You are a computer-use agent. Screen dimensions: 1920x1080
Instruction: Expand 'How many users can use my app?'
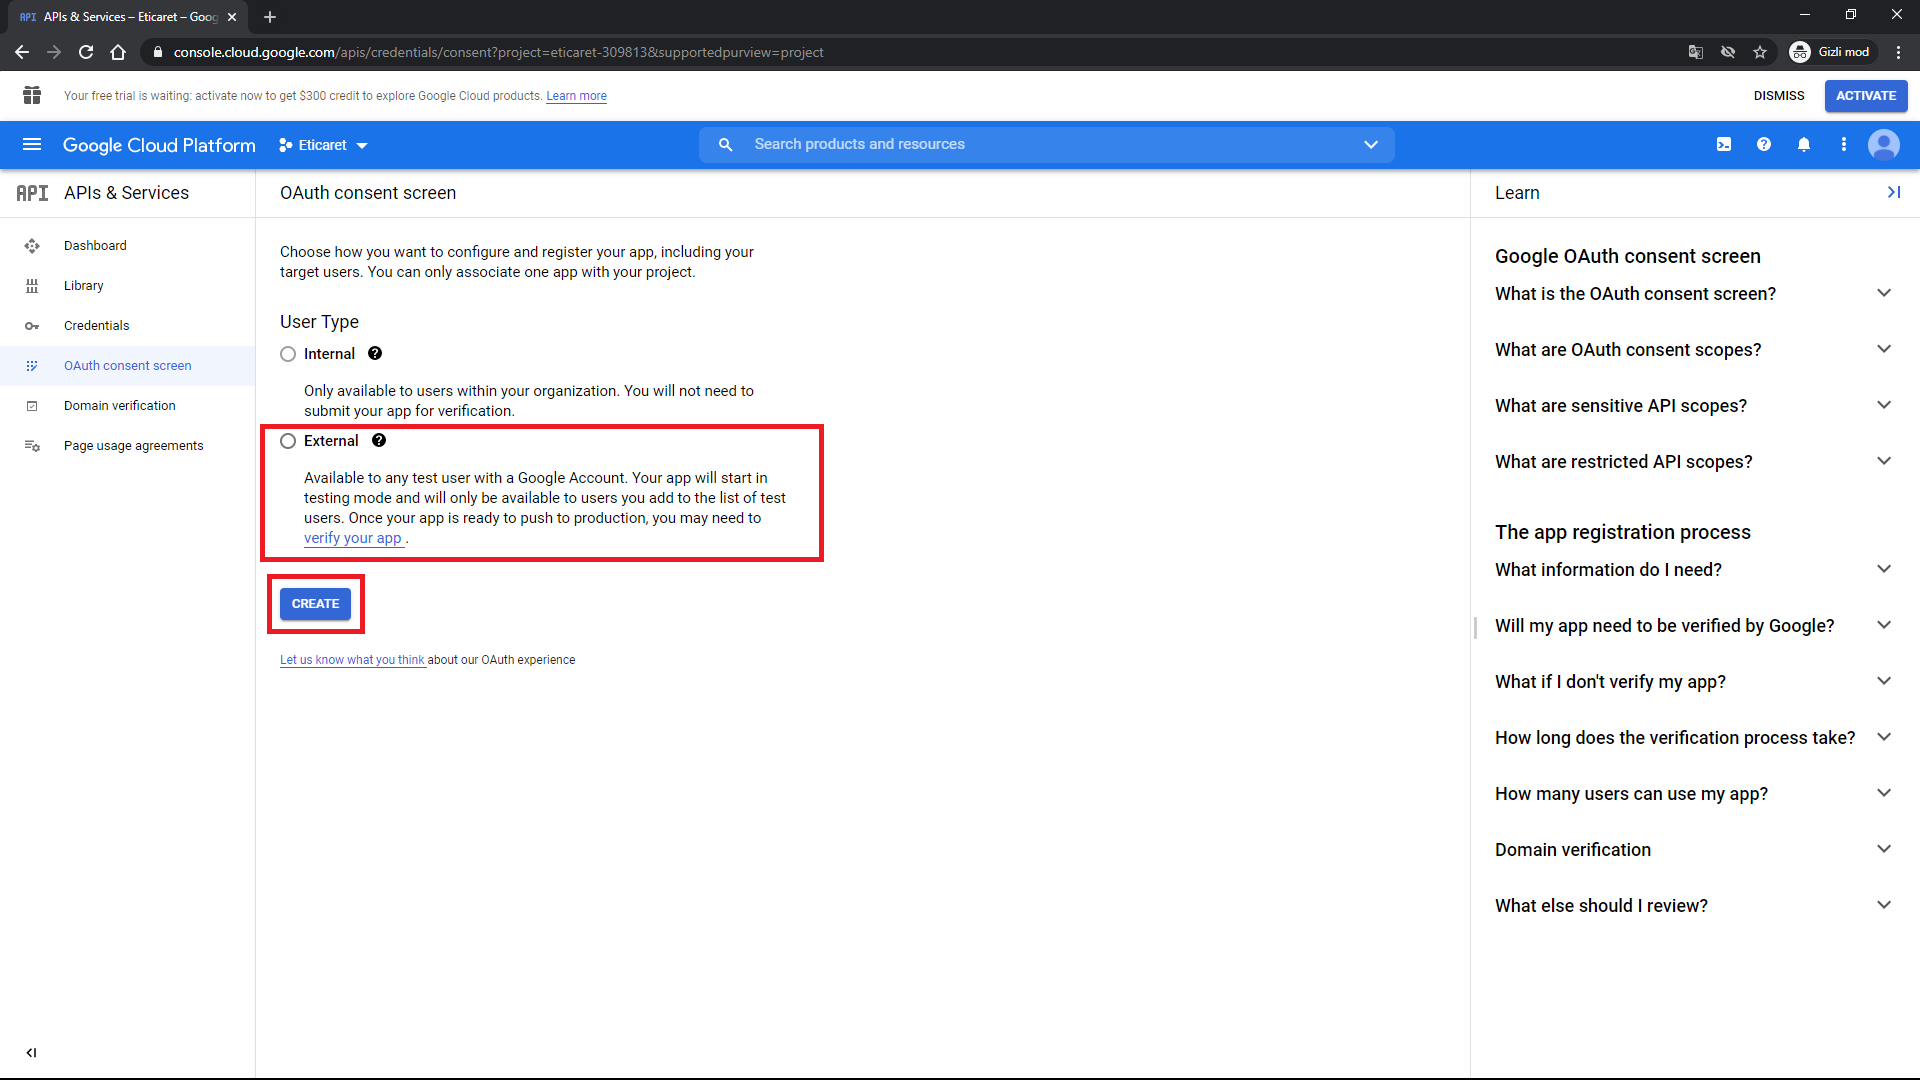1884,793
